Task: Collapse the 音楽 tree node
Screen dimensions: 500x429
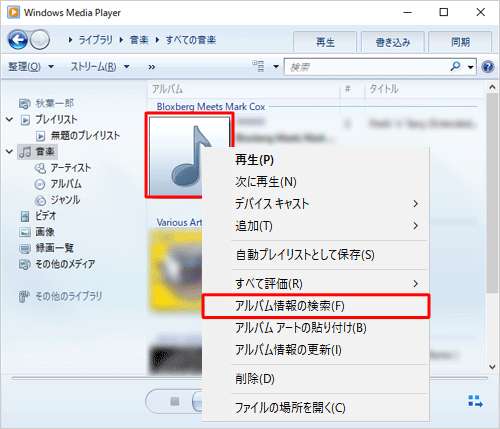Action: tap(10, 152)
